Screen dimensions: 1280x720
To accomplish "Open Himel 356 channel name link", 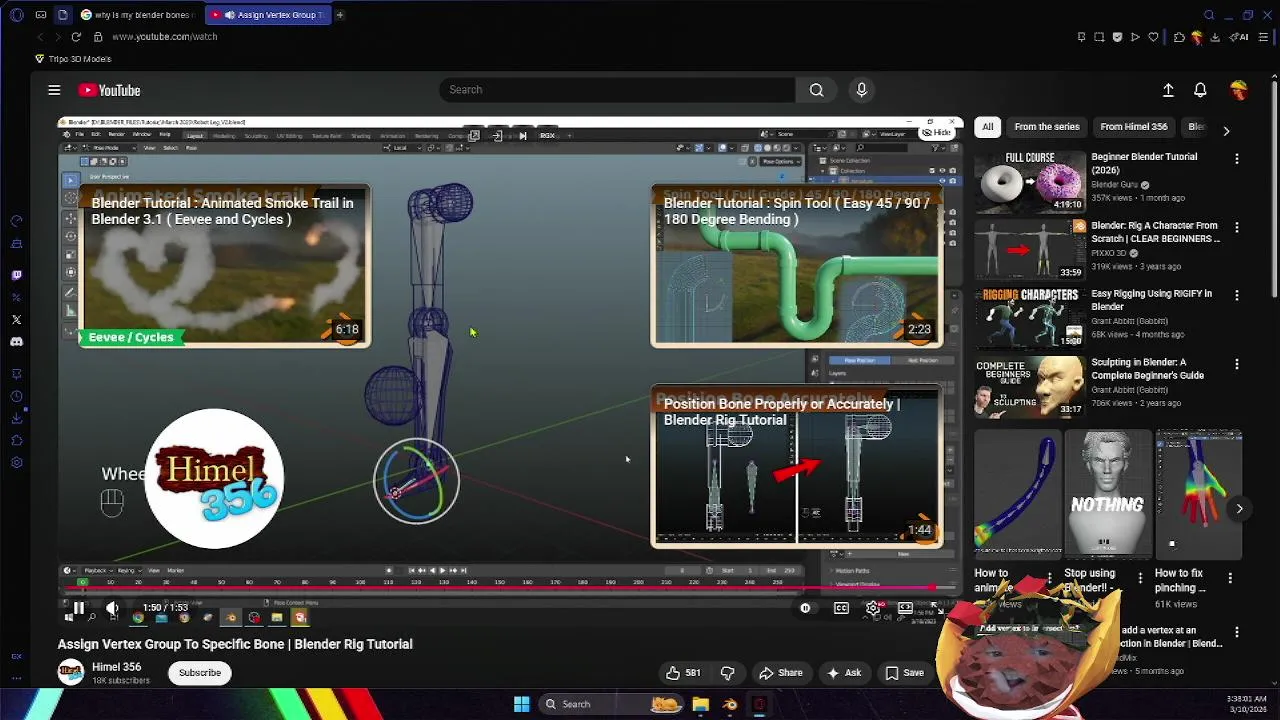I will 116,667.
